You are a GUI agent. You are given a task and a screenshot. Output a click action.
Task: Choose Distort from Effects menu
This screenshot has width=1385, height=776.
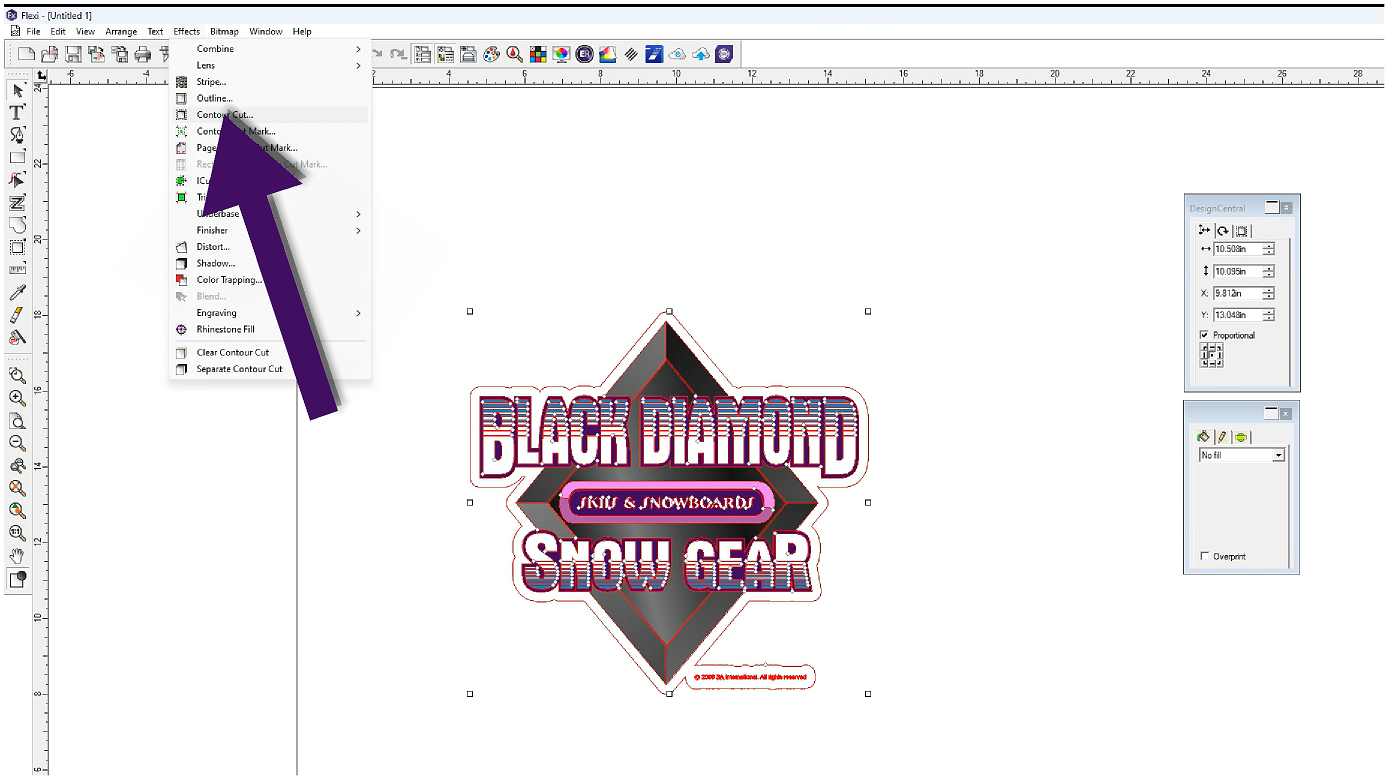tap(269, 247)
